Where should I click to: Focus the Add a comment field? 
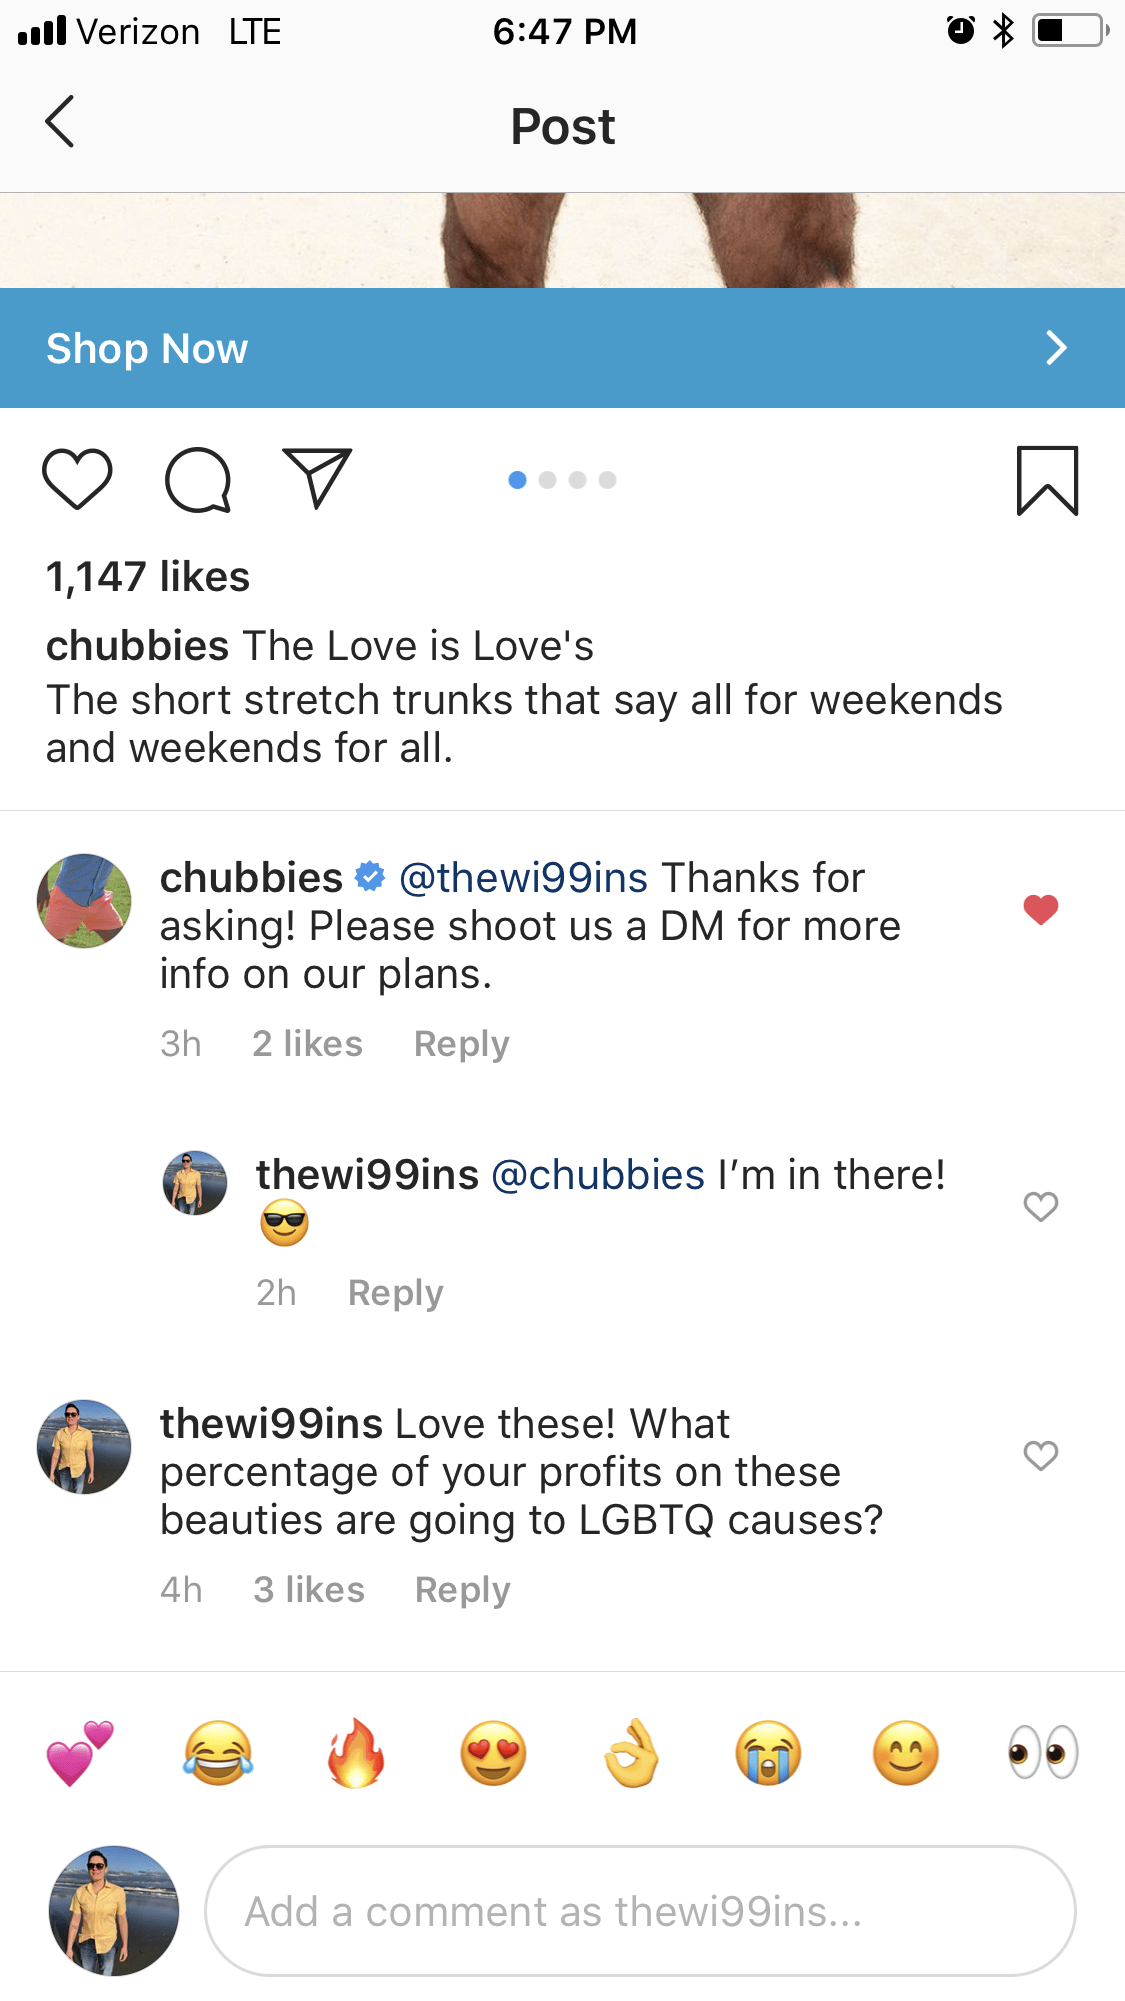click(x=640, y=1911)
